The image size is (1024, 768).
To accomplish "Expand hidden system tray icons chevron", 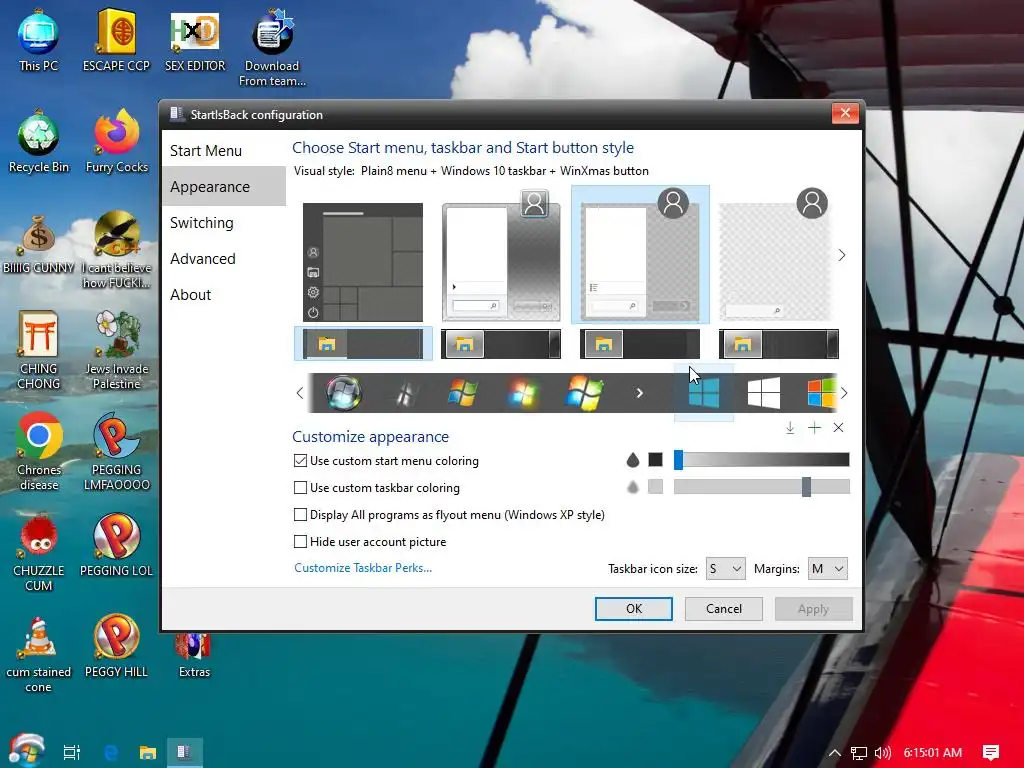I will [835, 753].
